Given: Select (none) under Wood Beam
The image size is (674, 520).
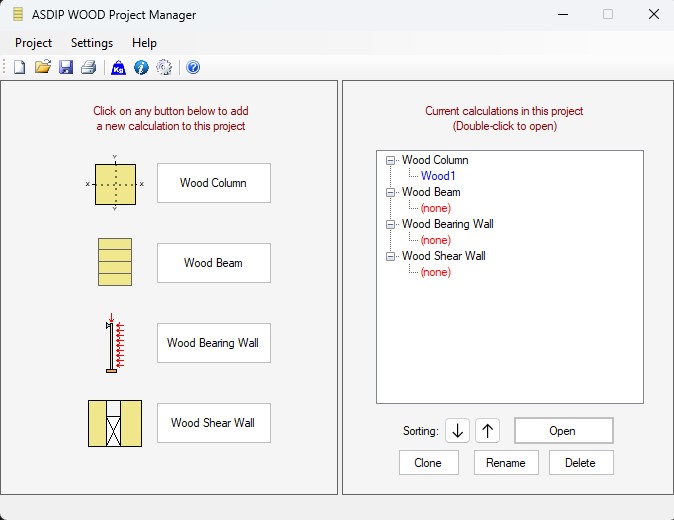Looking at the screenshot, I should click(436, 208).
